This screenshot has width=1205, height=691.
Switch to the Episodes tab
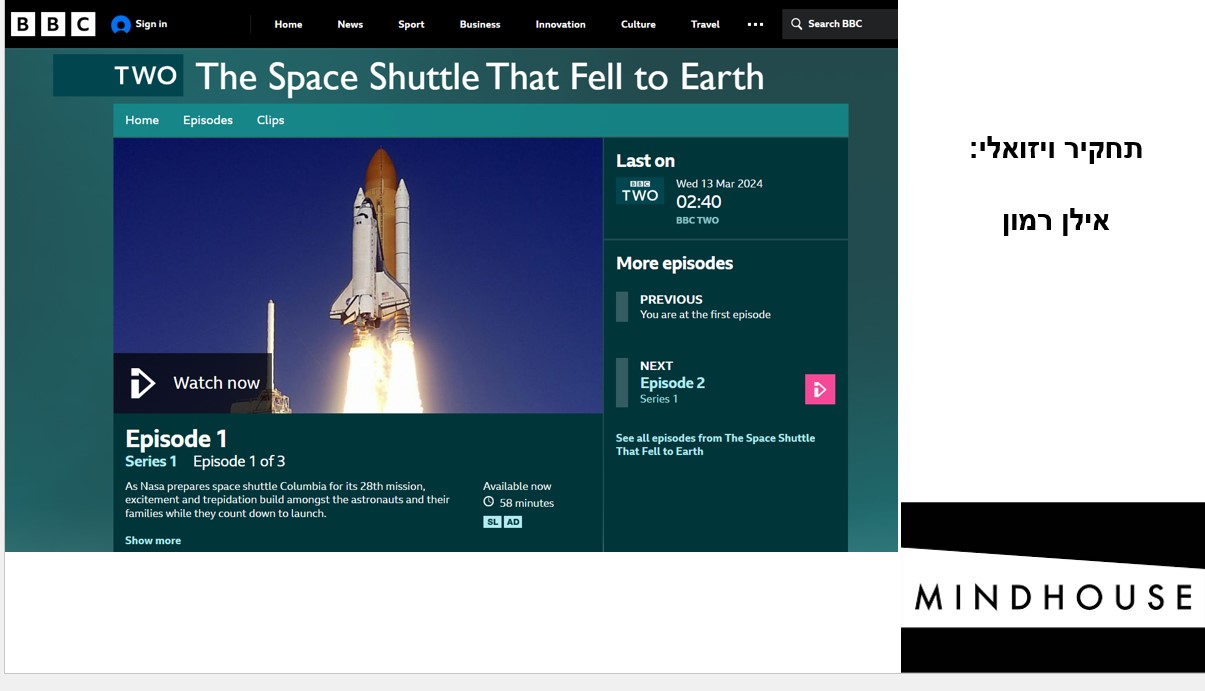208,120
